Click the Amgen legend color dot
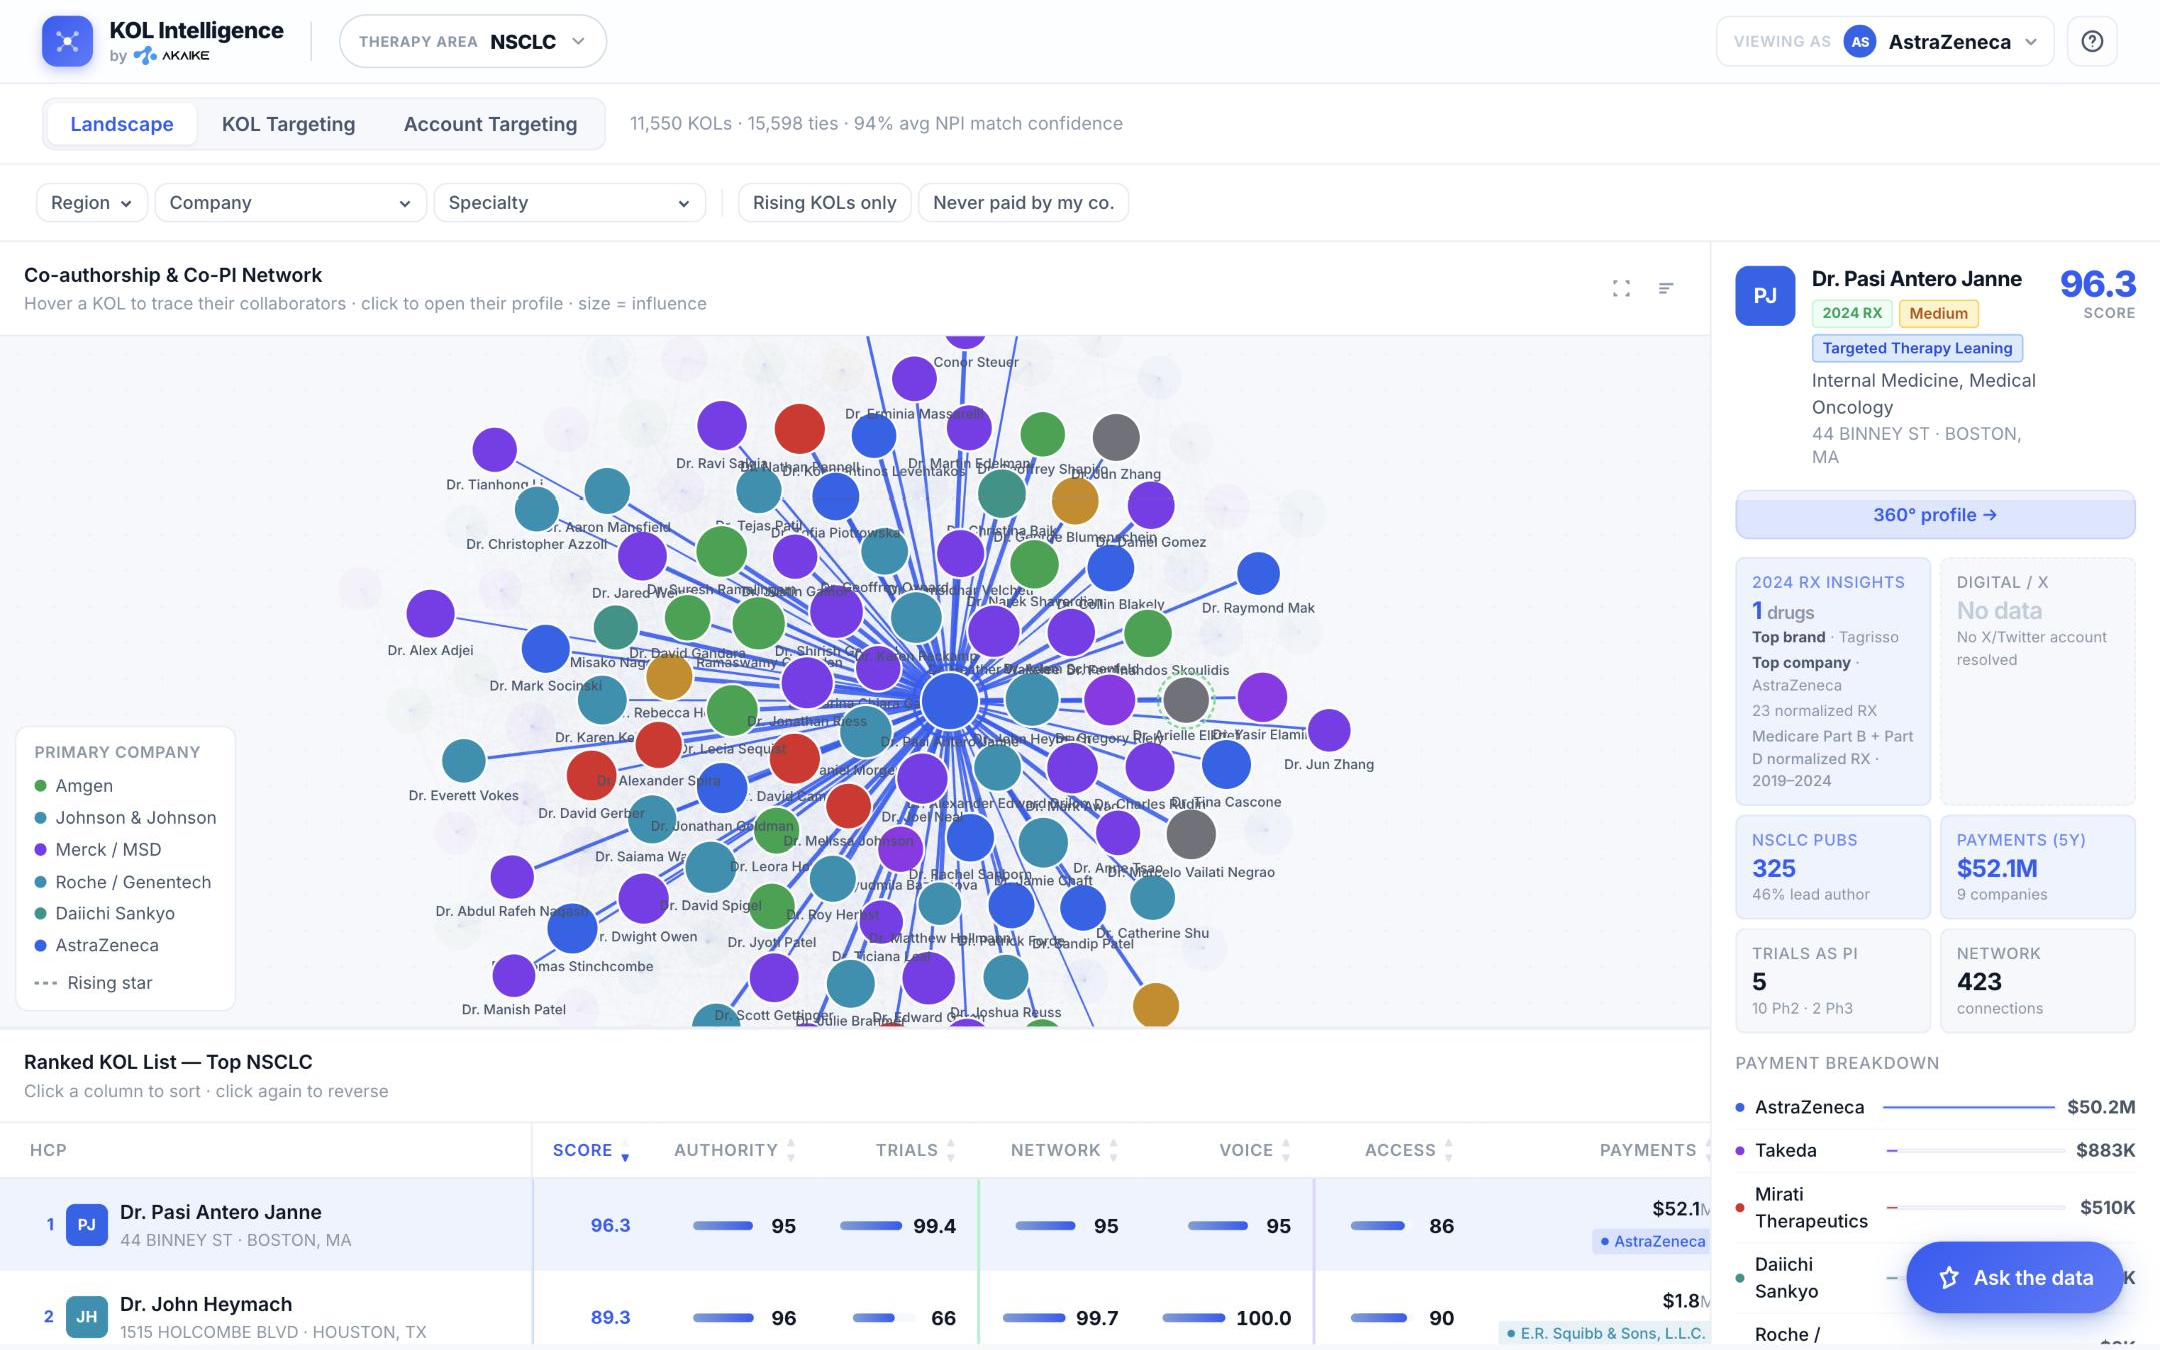Screen dimensions: 2160x1350 click(x=41, y=786)
